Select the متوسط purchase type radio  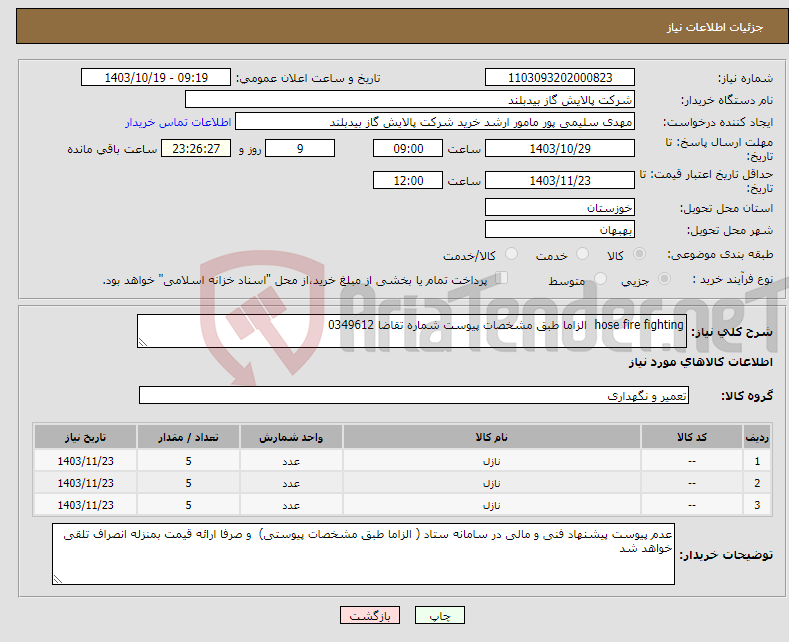600,278
